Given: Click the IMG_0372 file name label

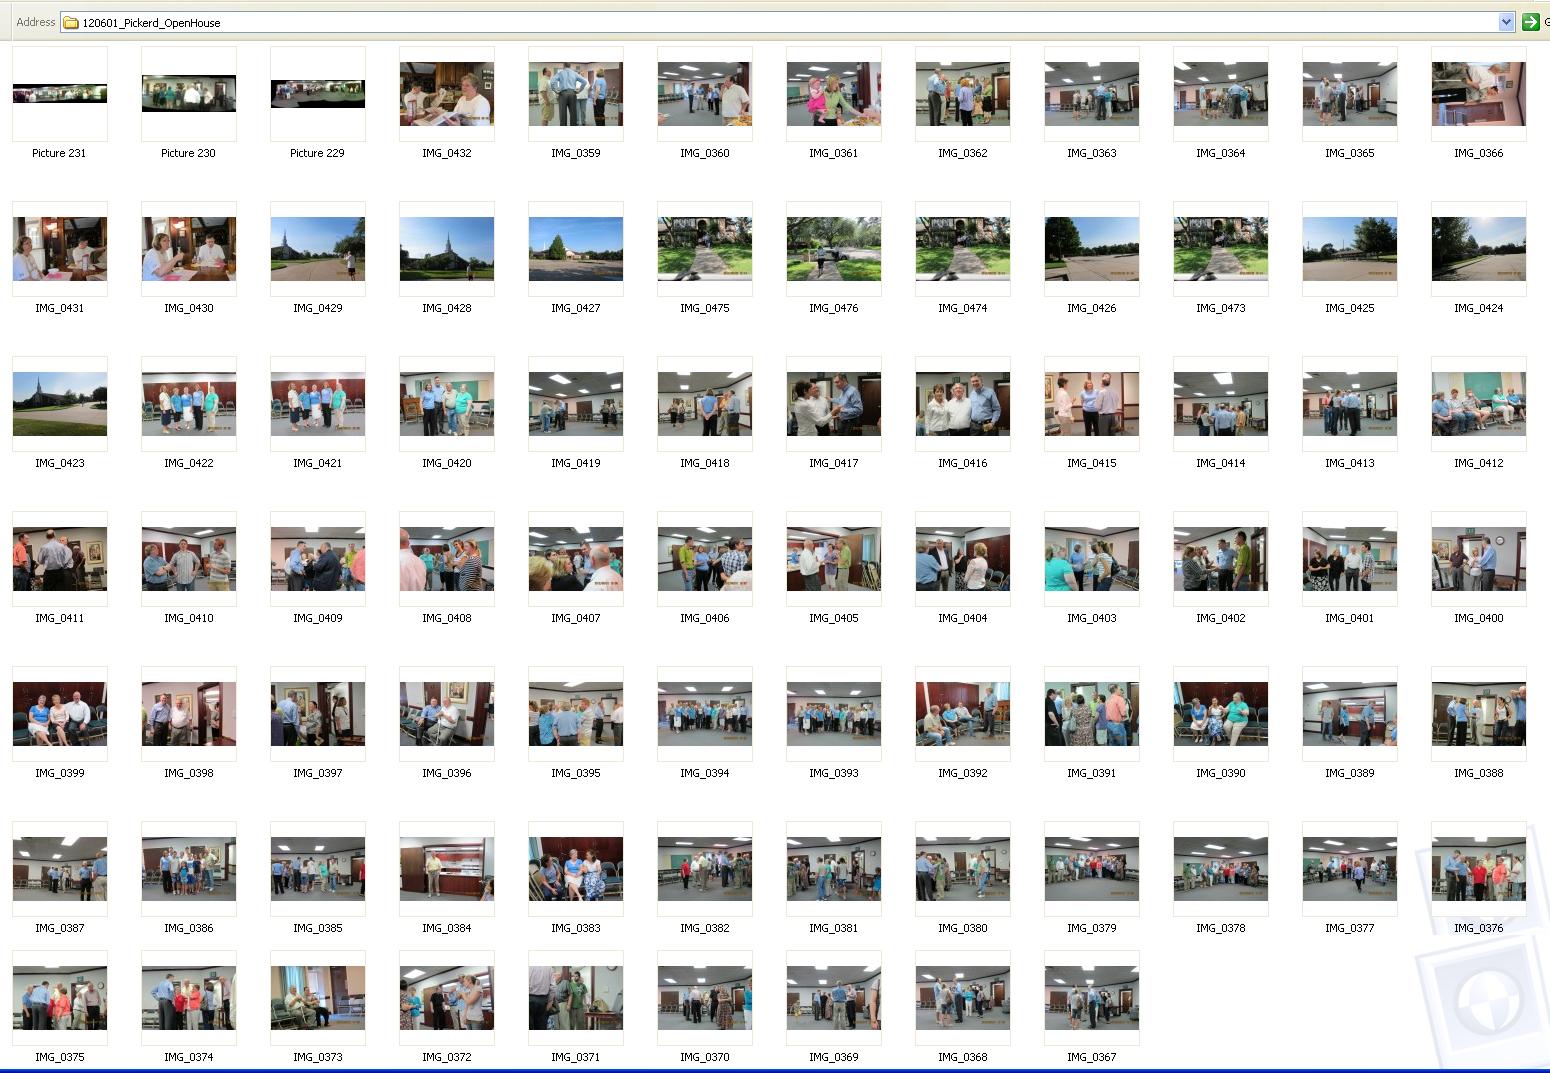Looking at the screenshot, I should [x=447, y=1057].
